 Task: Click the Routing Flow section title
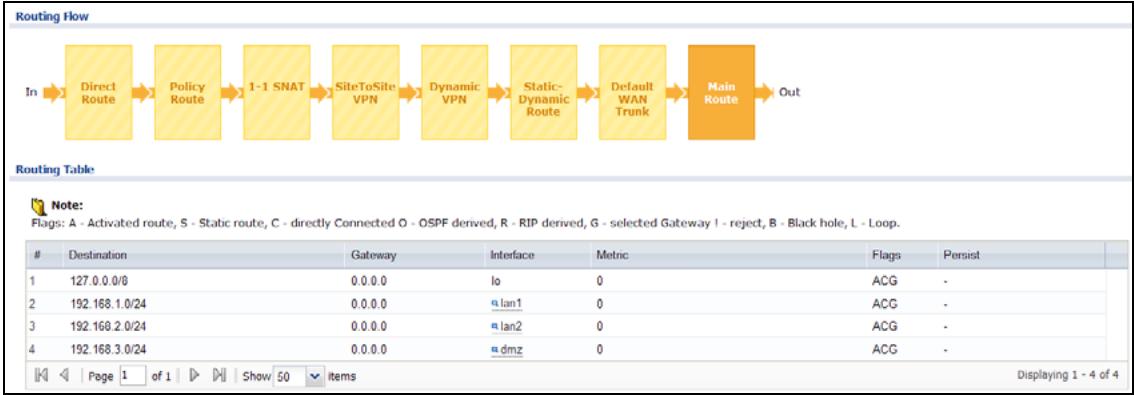(52, 16)
